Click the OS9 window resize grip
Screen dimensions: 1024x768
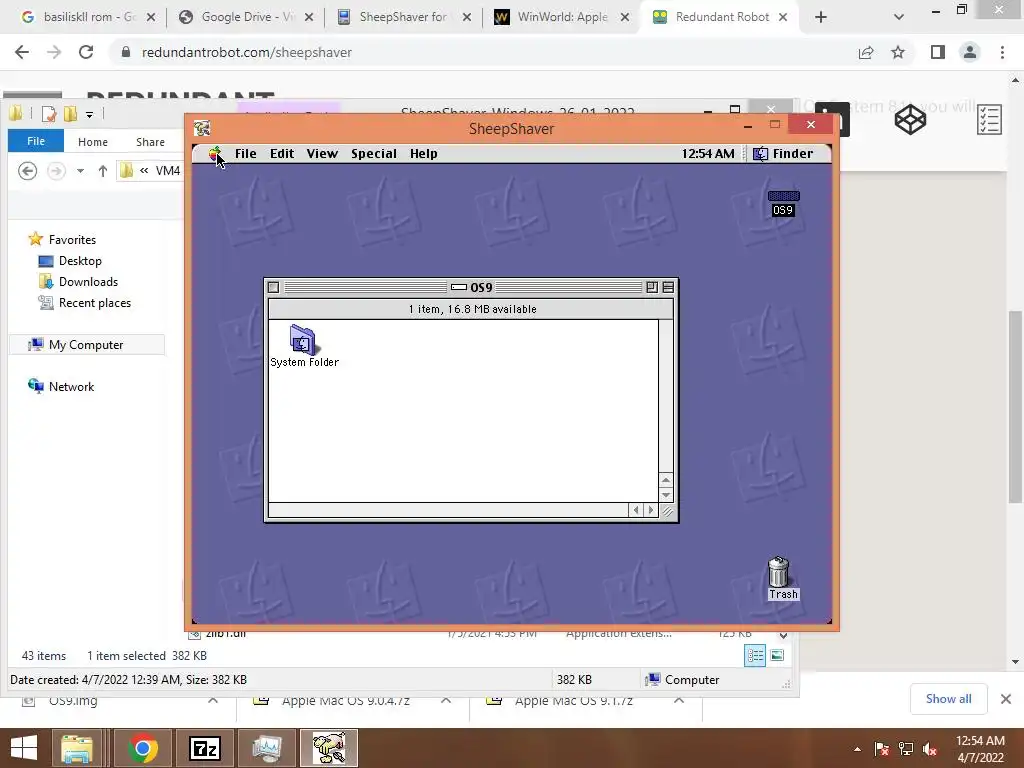point(667,511)
